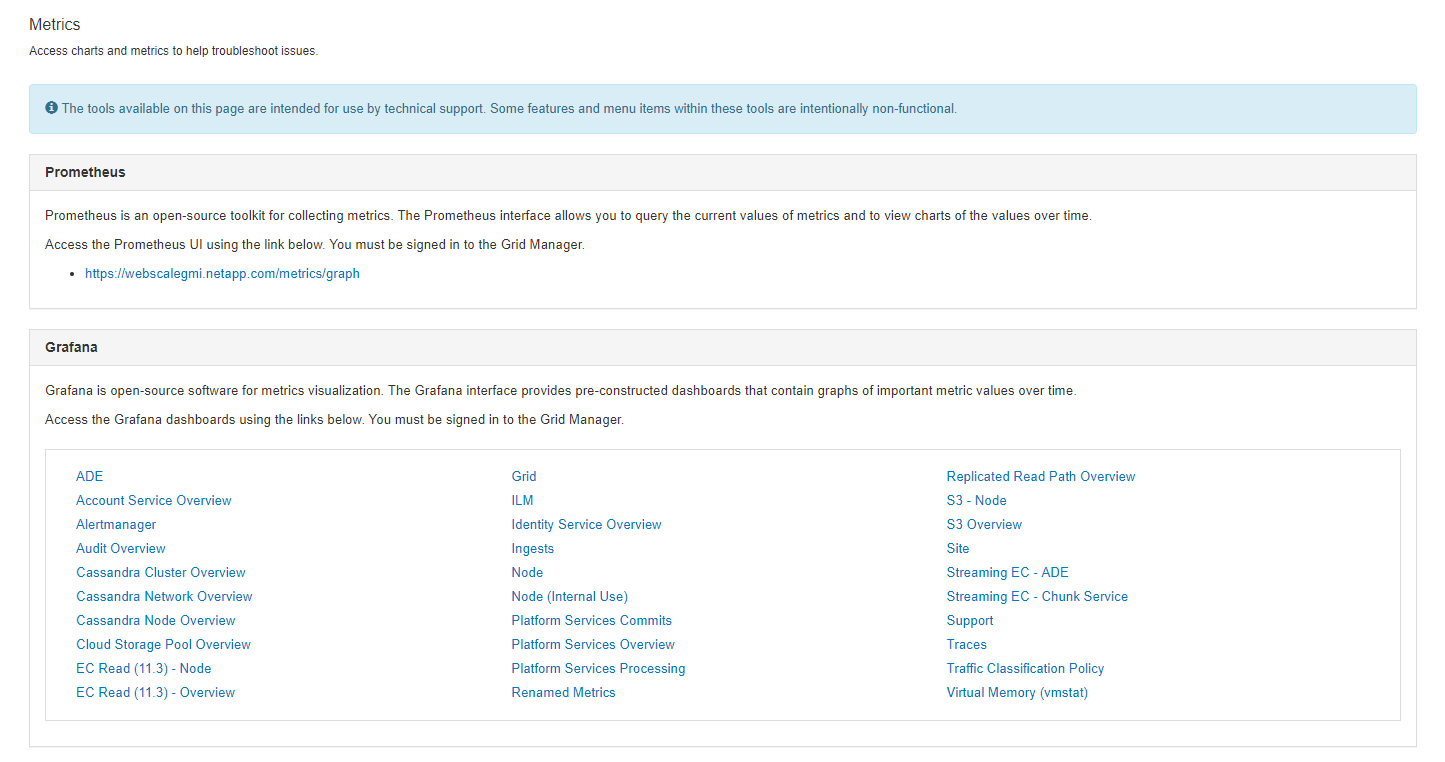1445x762 pixels.
Task: Click the Metrics page title
Action: pos(55,24)
